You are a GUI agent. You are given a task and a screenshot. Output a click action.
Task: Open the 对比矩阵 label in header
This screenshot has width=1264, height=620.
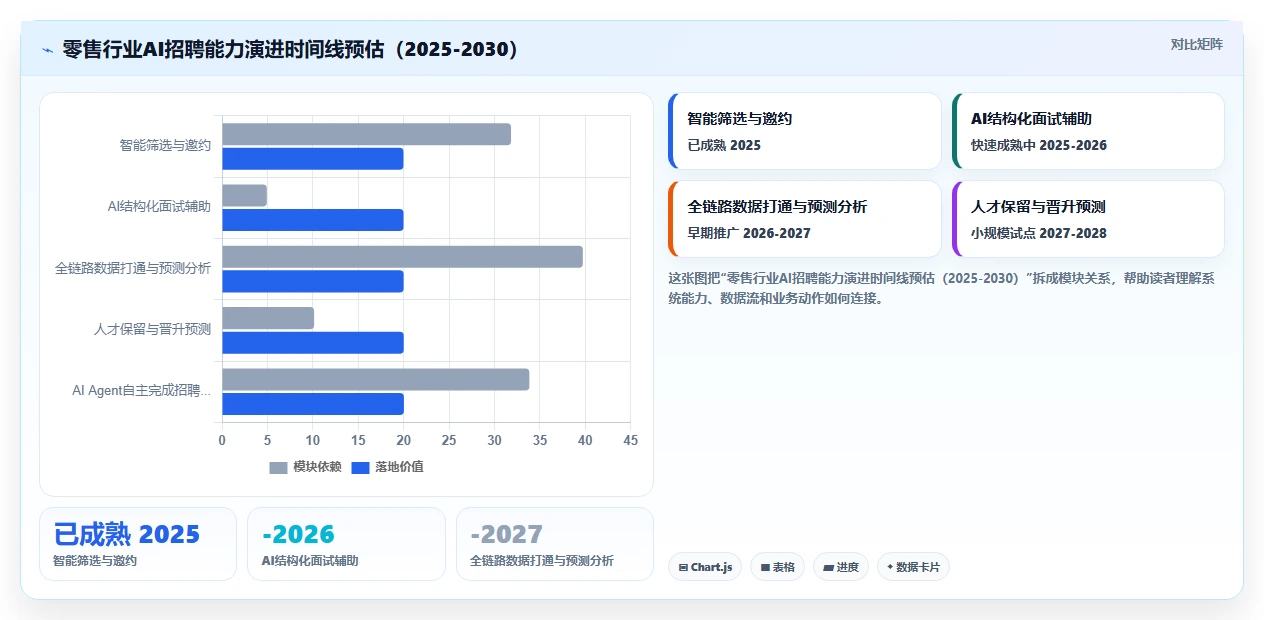coord(1196,44)
